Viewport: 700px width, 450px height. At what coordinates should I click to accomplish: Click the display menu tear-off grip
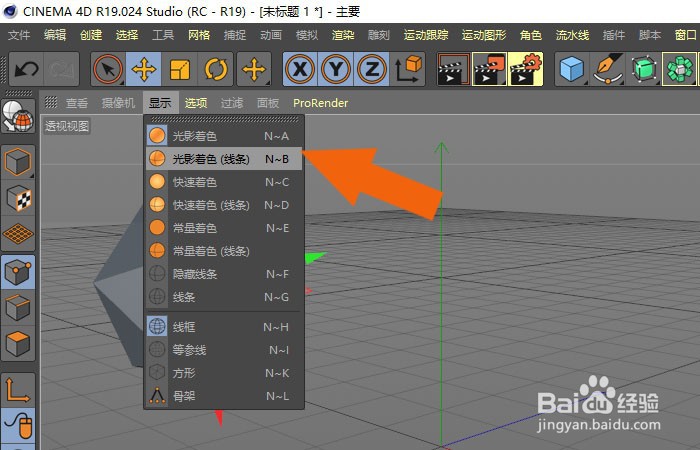pos(225,119)
